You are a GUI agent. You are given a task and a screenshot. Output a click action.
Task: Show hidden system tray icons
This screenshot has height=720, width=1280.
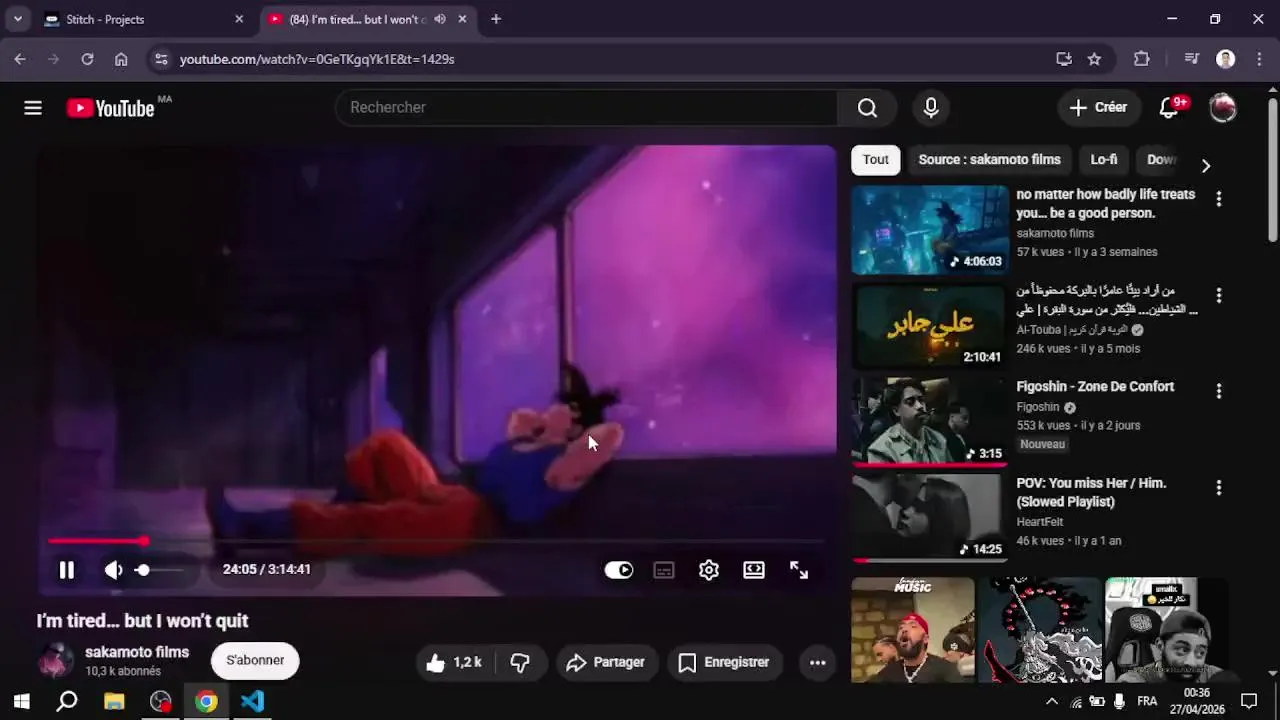coord(1051,701)
